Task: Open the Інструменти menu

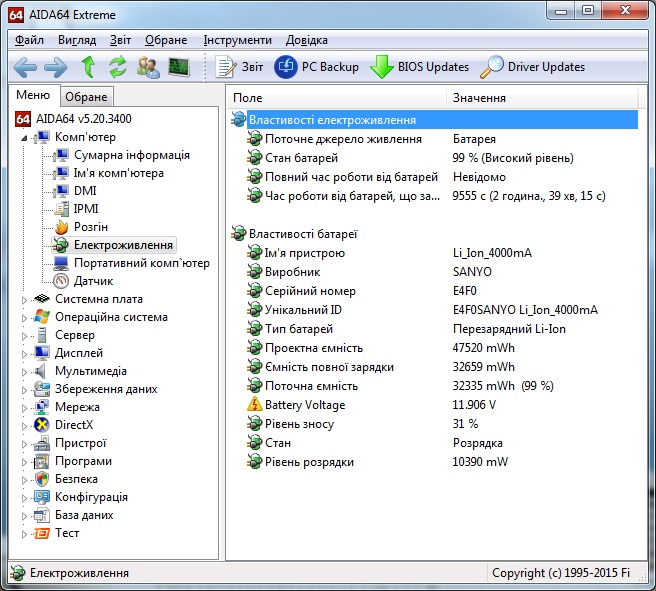Action: [238, 40]
